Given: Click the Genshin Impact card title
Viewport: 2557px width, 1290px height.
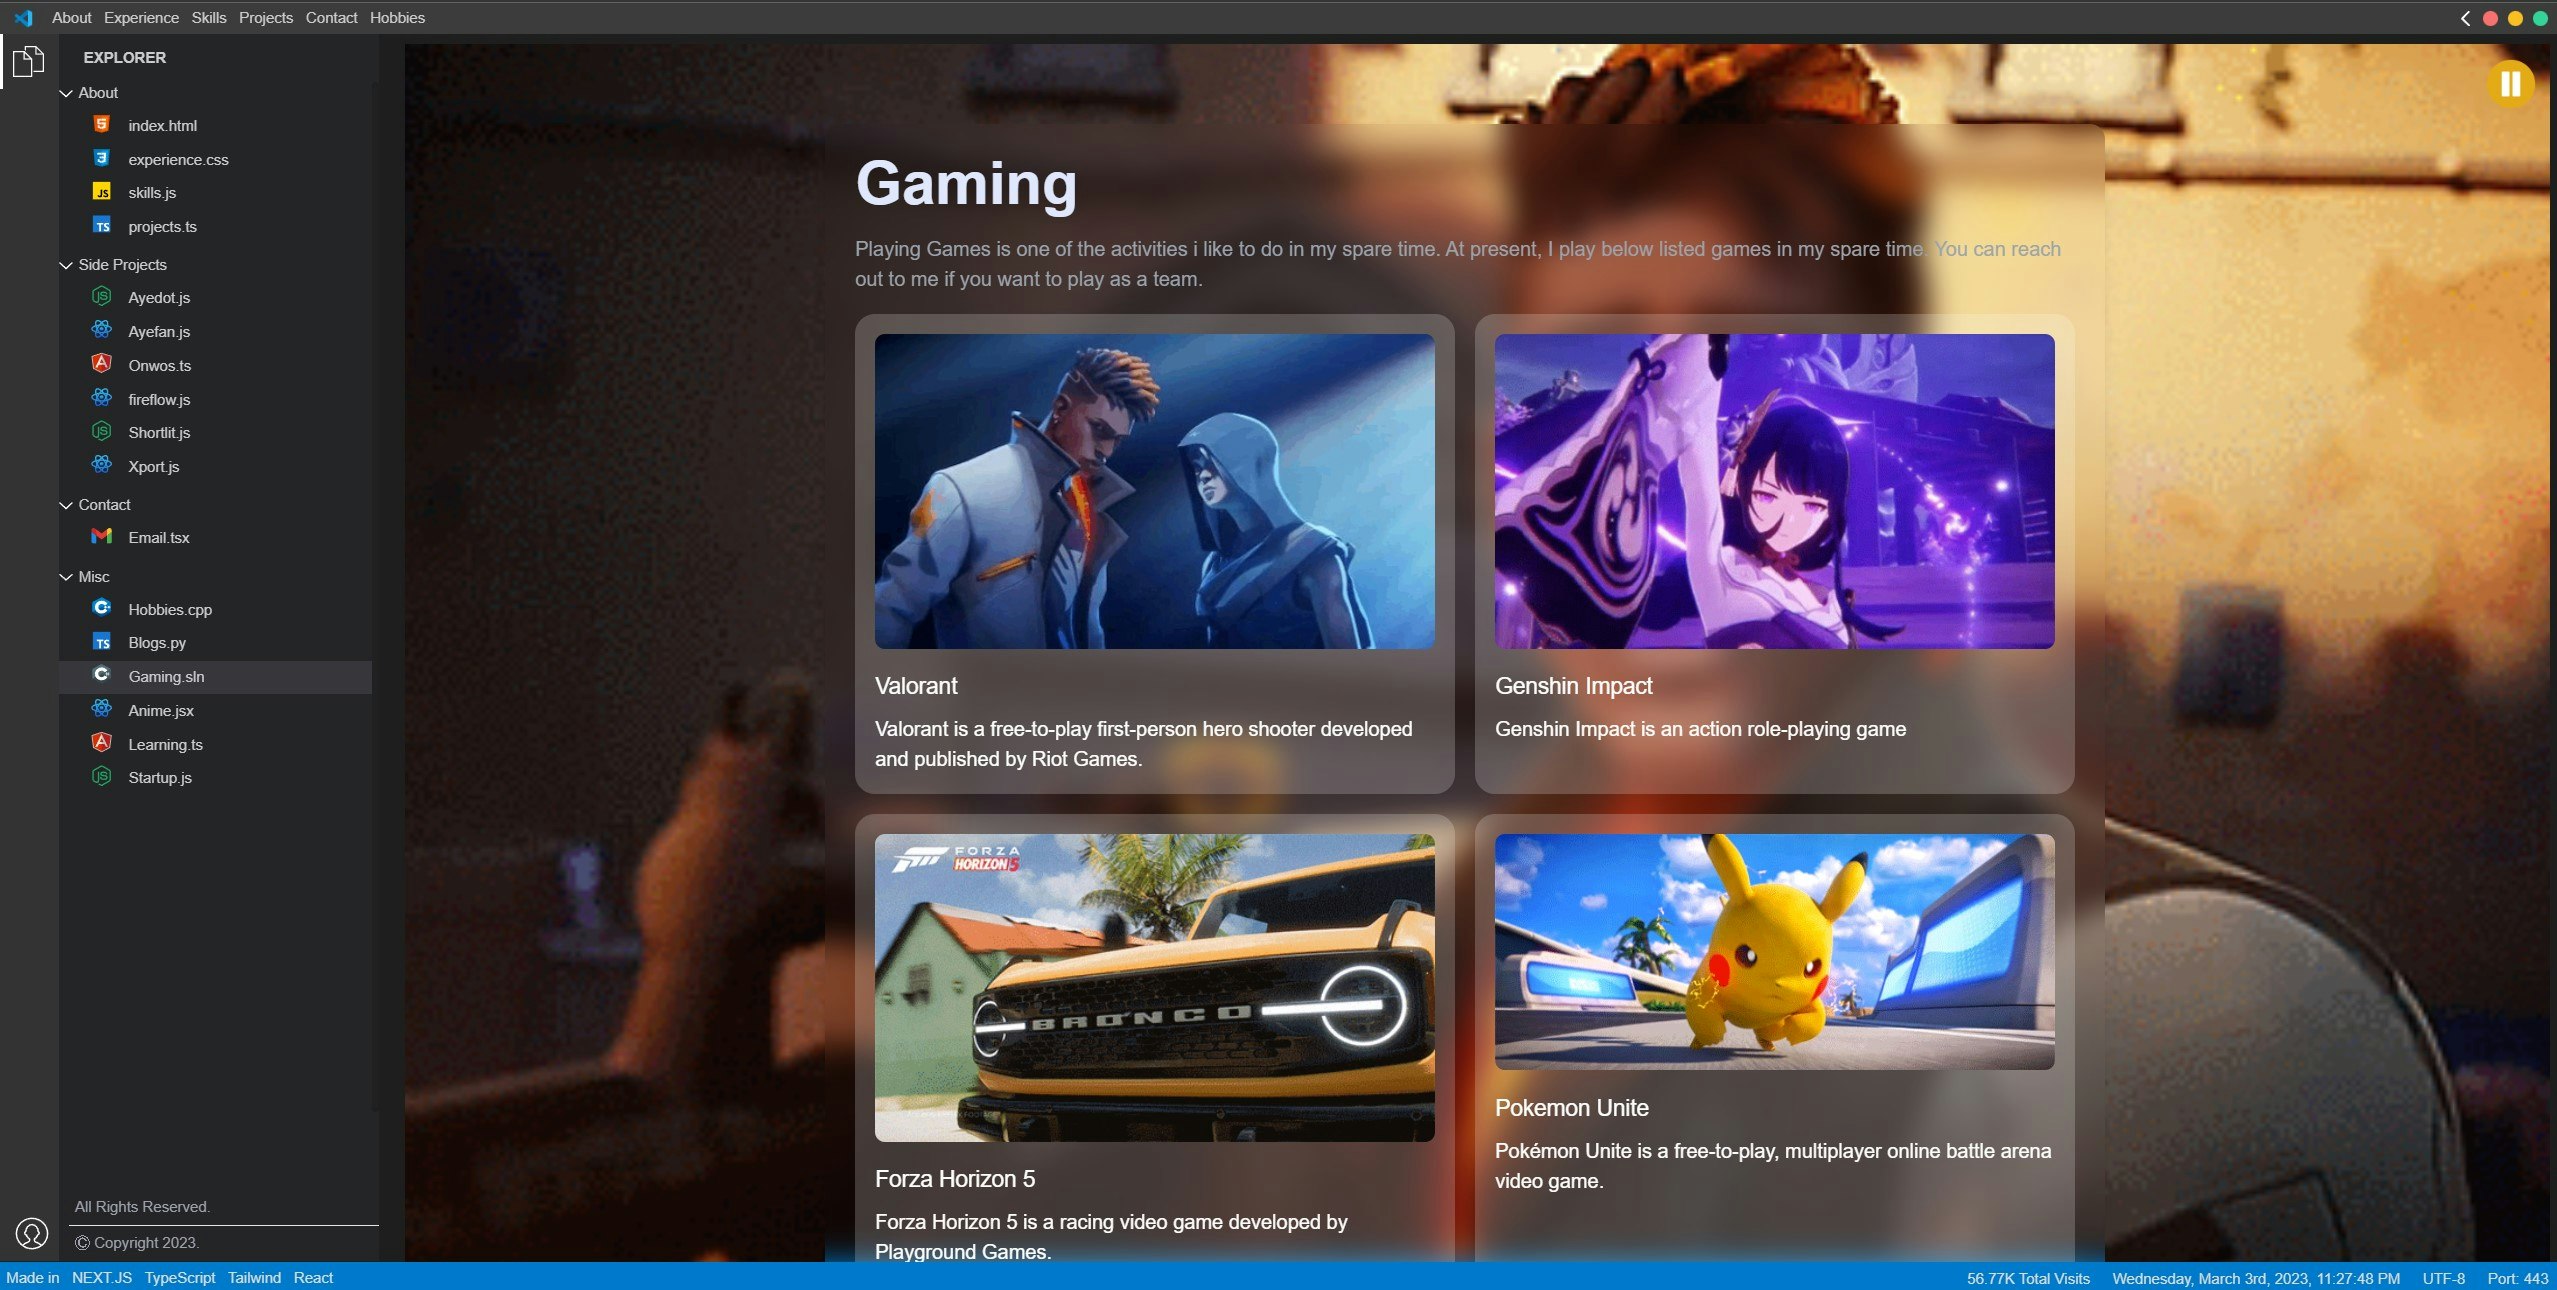Looking at the screenshot, I should tap(1574, 686).
